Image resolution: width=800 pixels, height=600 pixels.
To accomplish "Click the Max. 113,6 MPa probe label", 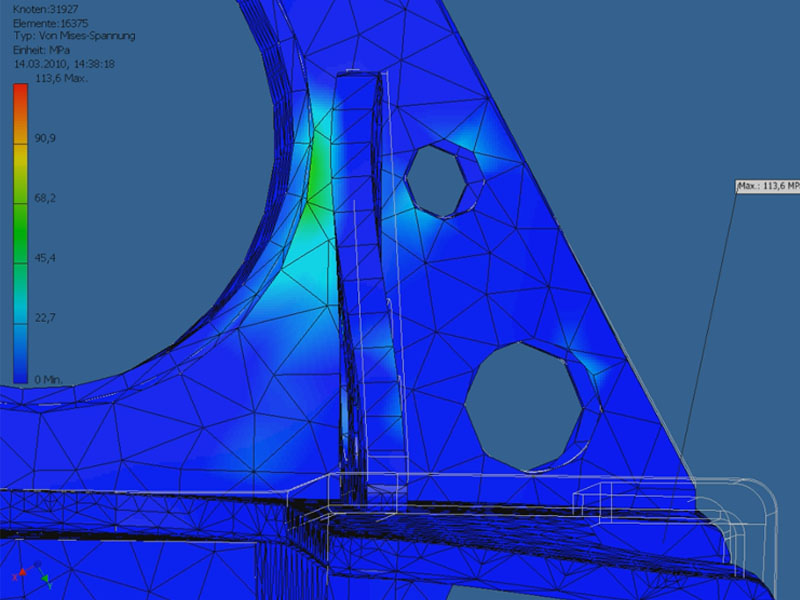I will (767, 186).
